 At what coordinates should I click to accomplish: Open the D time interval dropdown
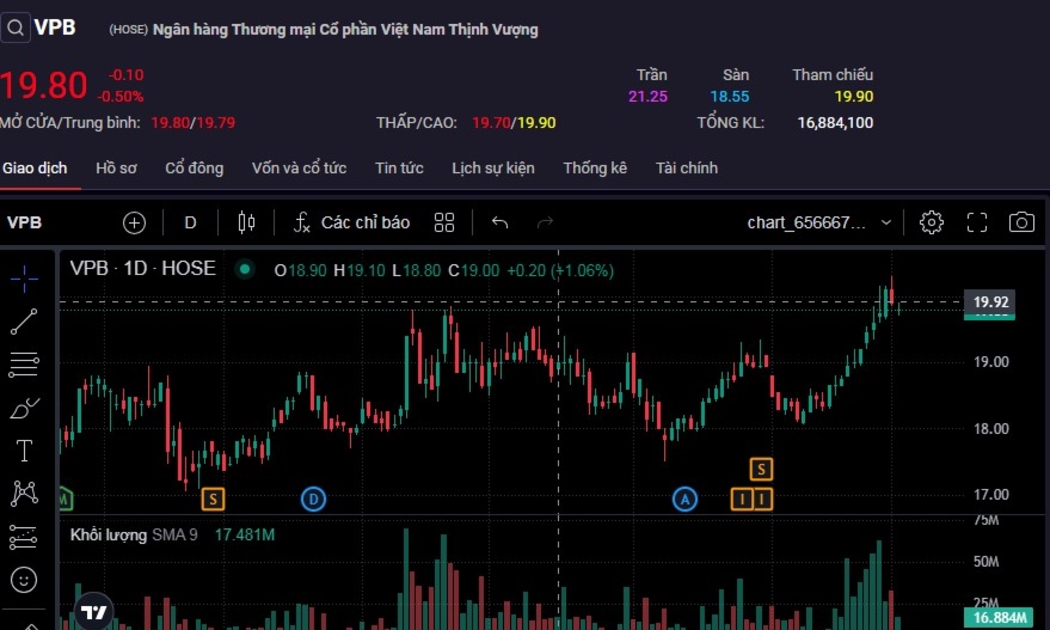tap(190, 223)
